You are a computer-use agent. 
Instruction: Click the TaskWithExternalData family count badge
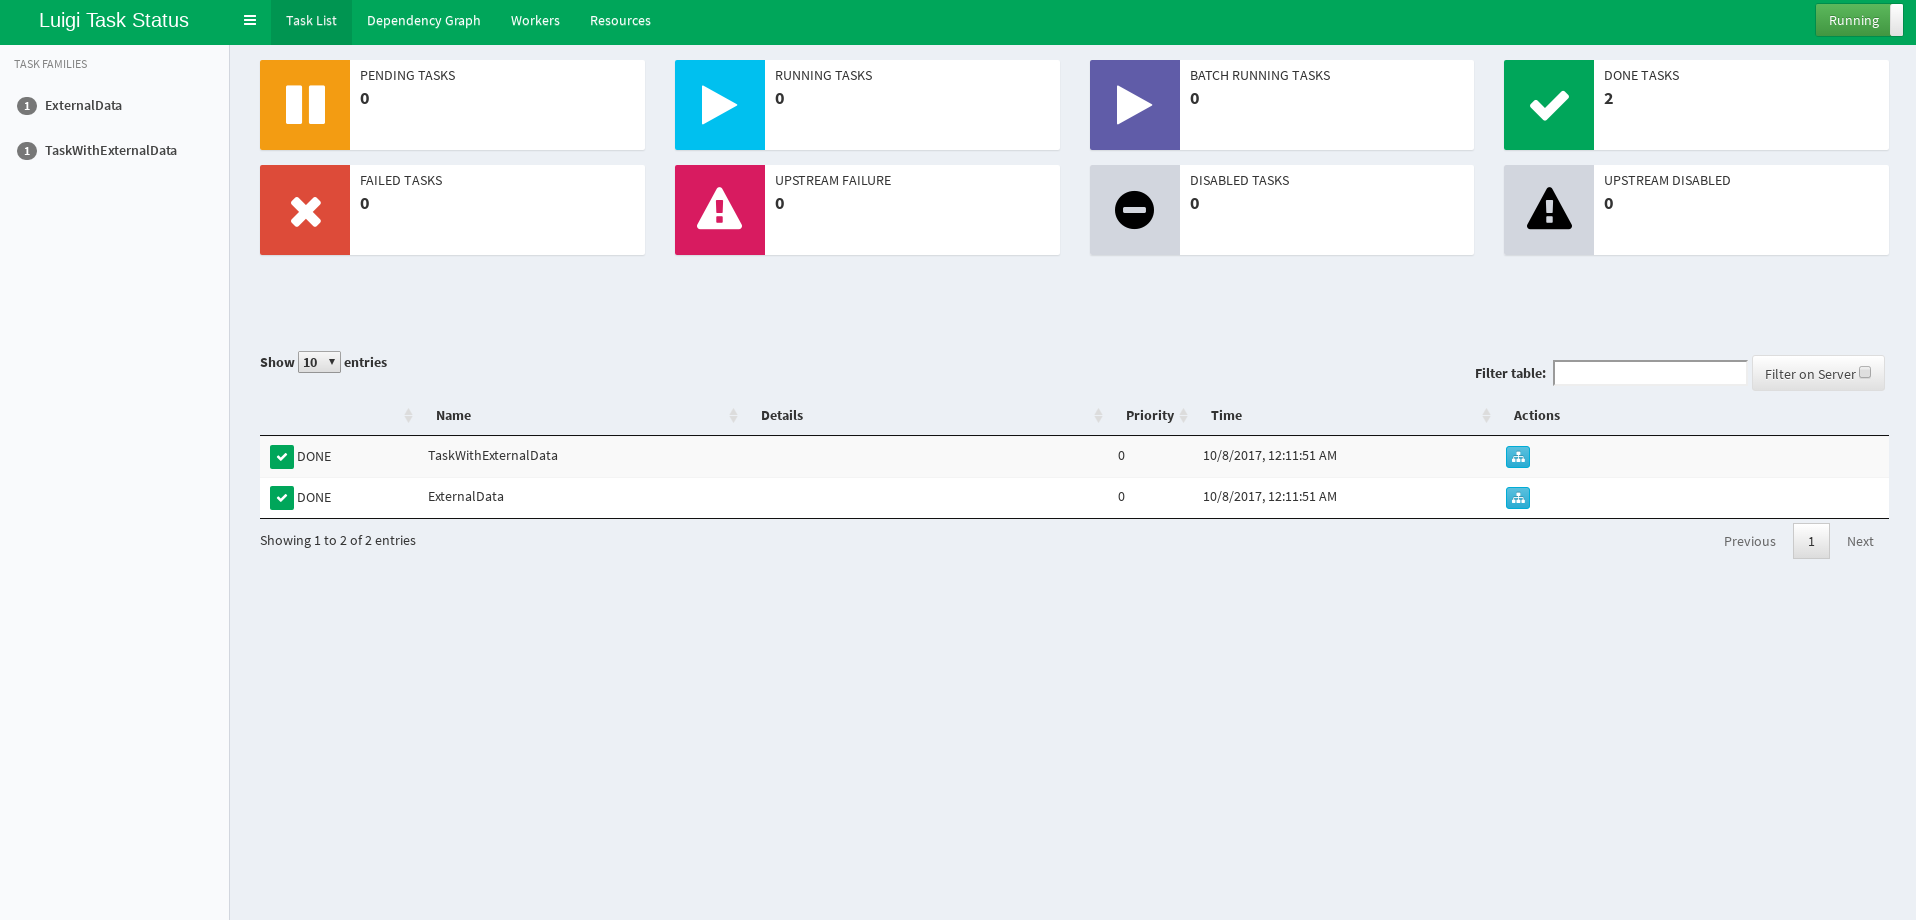(27, 151)
